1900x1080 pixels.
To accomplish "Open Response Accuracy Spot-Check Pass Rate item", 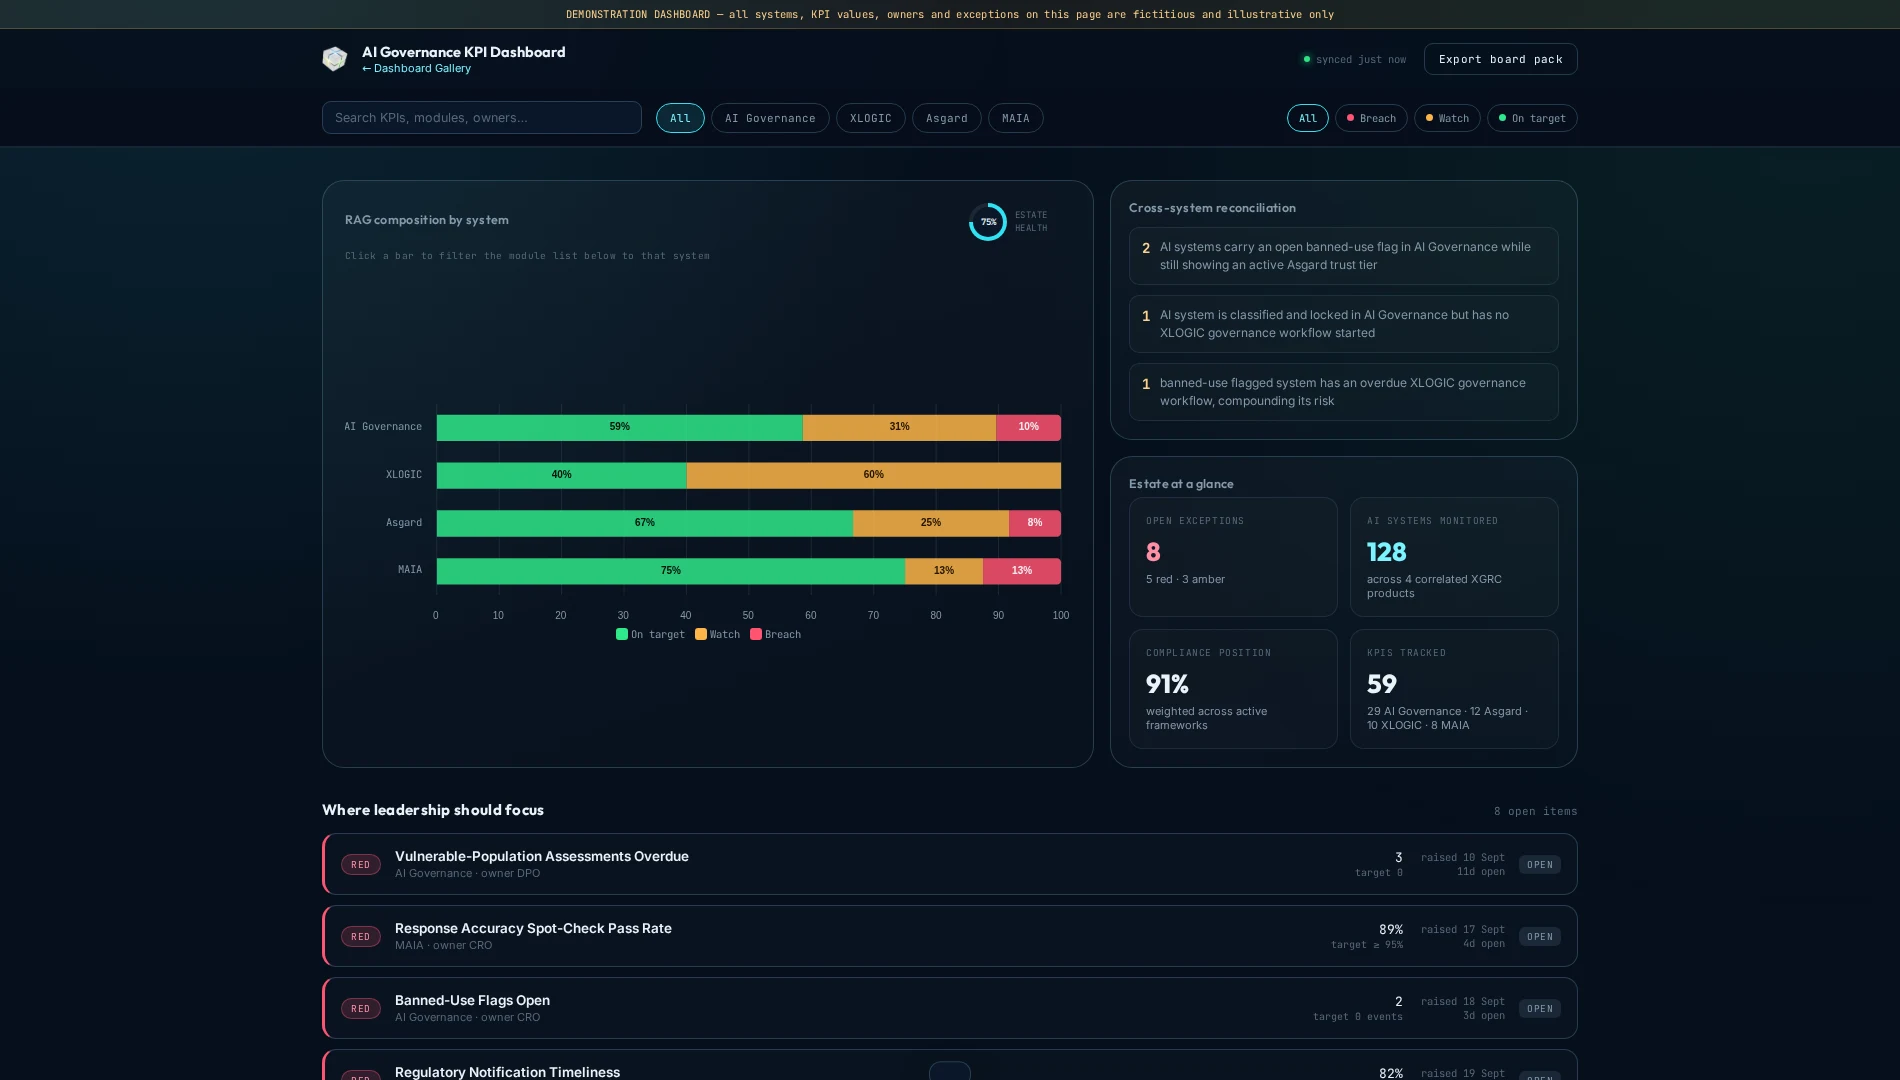I will point(950,936).
